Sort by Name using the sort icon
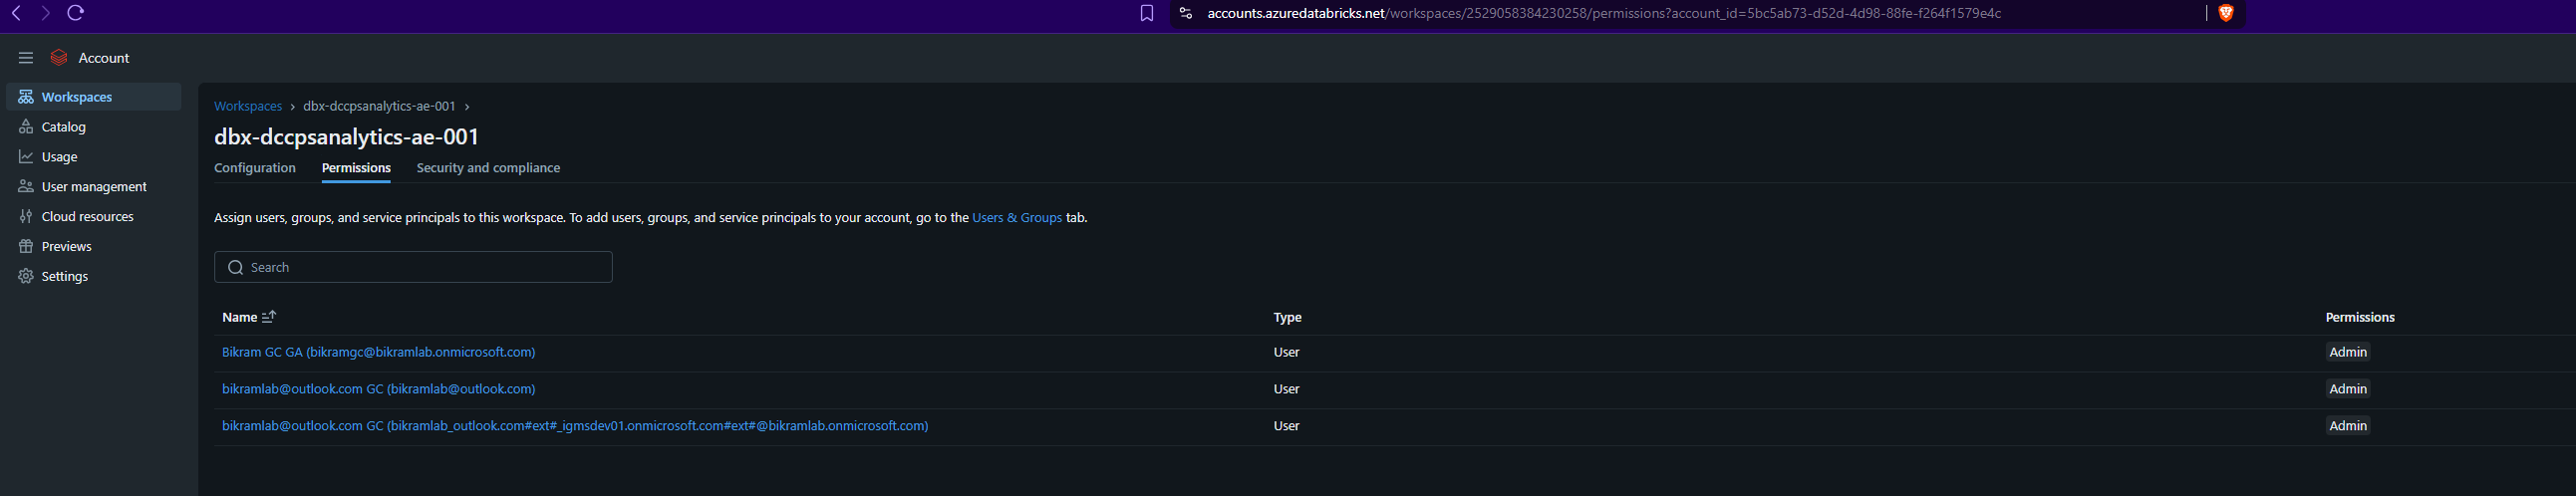The width and height of the screenshot is (2576, 496). click(269, 317)
